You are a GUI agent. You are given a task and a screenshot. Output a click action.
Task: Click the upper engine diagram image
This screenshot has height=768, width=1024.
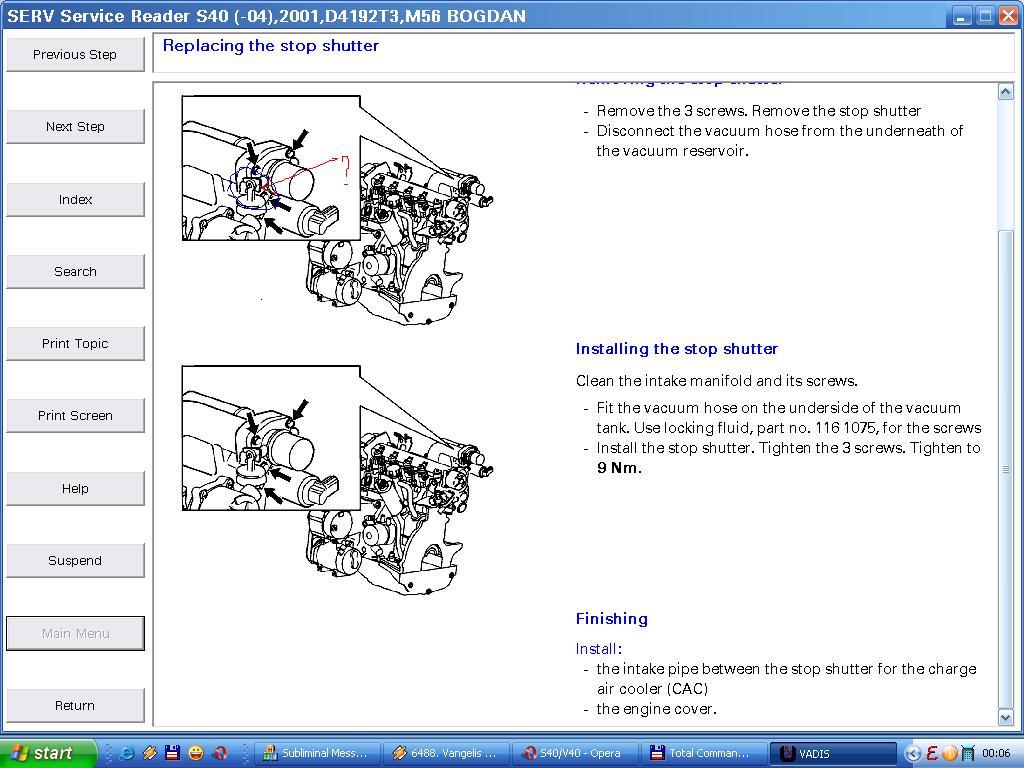pyautogui.click(x=338, y=210)
